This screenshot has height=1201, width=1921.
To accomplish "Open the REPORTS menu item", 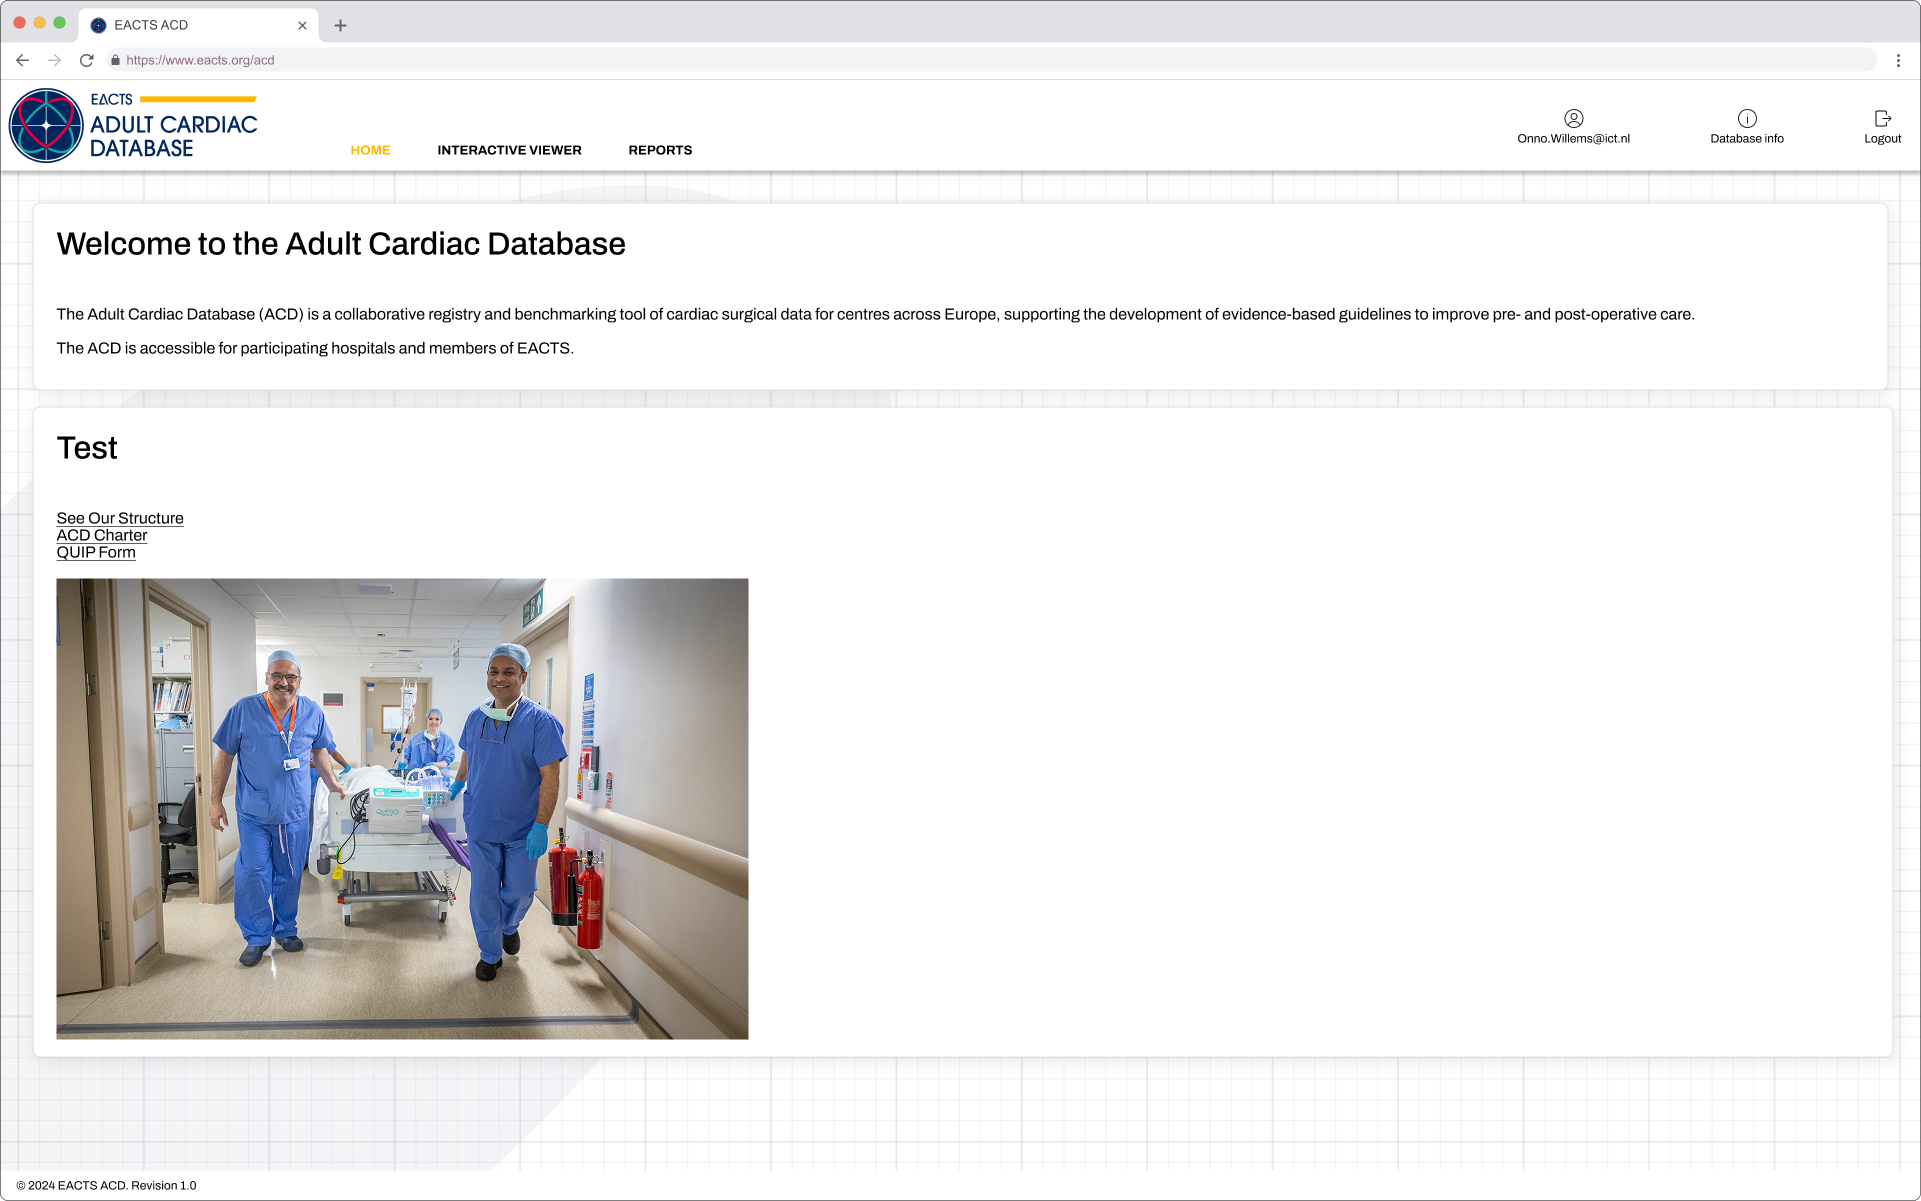I will pyautogui.click(x=660, y=150).
